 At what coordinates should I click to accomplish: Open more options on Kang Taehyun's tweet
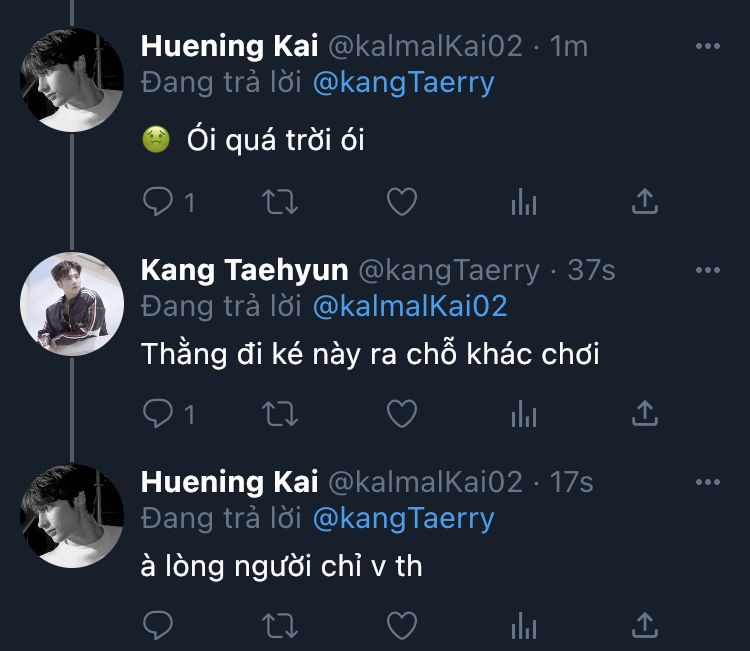tap(707, 270)
